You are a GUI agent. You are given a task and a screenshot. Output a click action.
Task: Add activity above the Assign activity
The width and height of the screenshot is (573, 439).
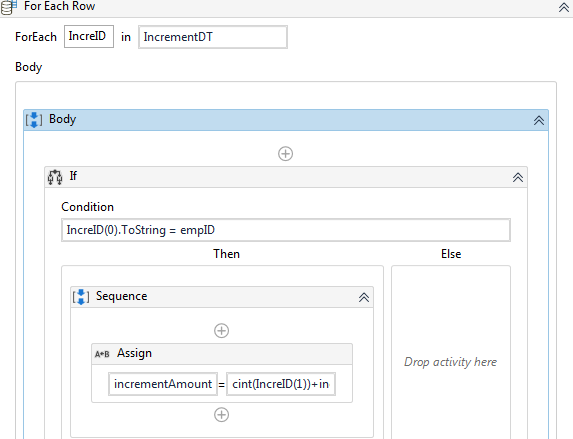pos(221,331)
